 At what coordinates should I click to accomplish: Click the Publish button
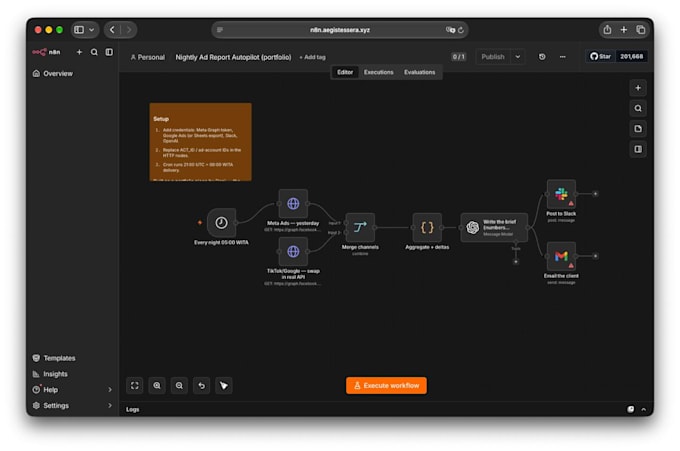493,57
